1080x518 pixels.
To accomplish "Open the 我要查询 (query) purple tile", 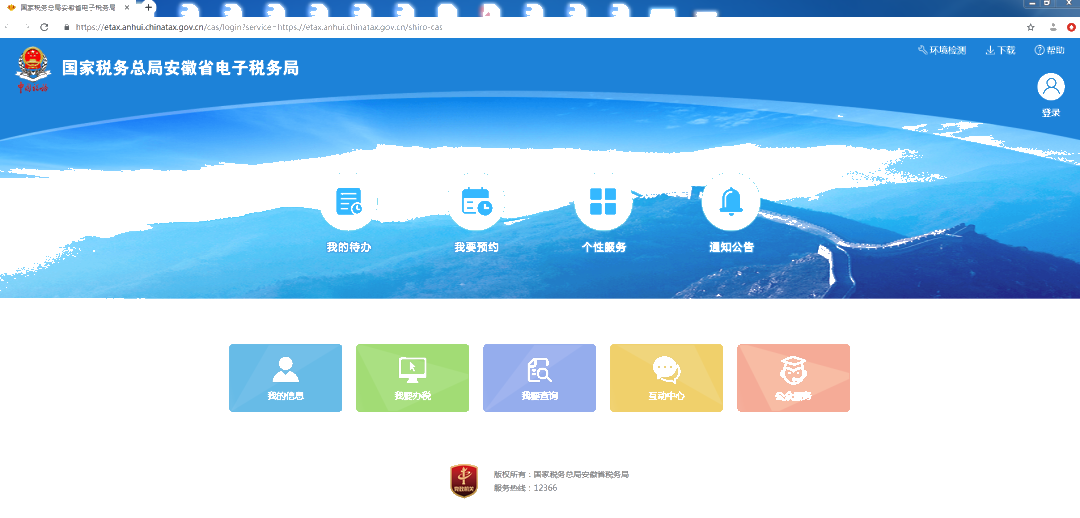I will pos(539,378).
